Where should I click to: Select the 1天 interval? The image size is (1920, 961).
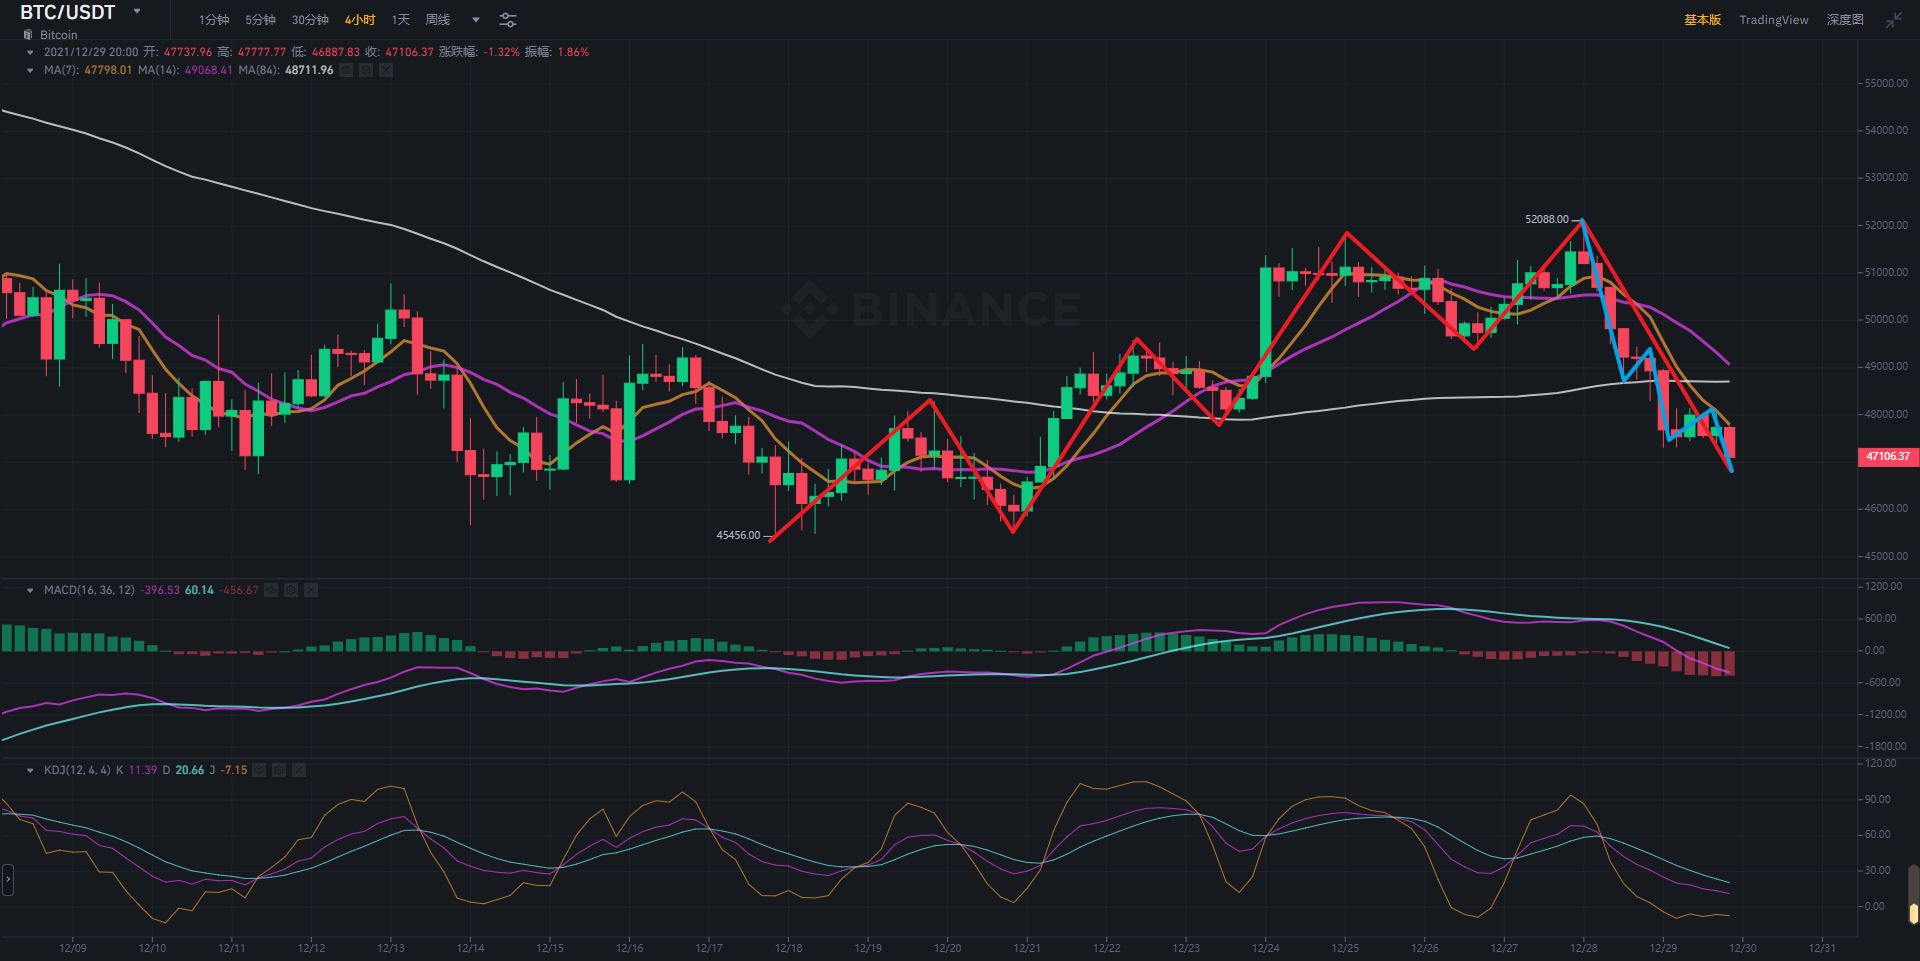401,20
